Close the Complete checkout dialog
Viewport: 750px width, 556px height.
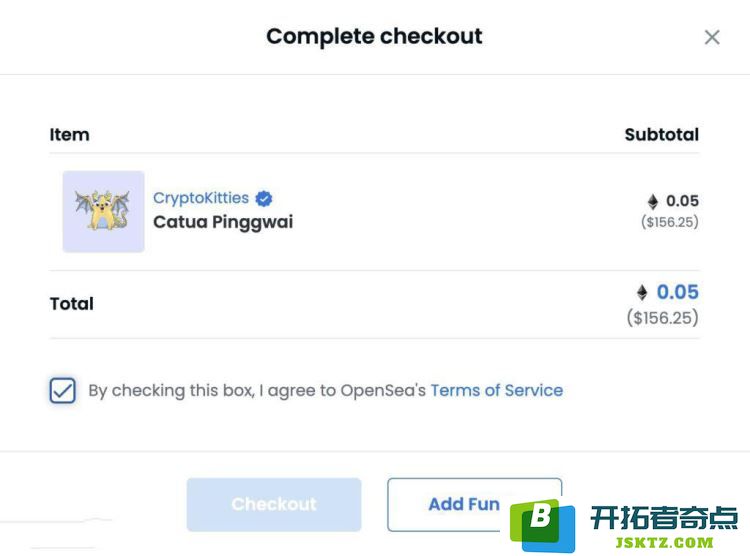tap(712, 37)
